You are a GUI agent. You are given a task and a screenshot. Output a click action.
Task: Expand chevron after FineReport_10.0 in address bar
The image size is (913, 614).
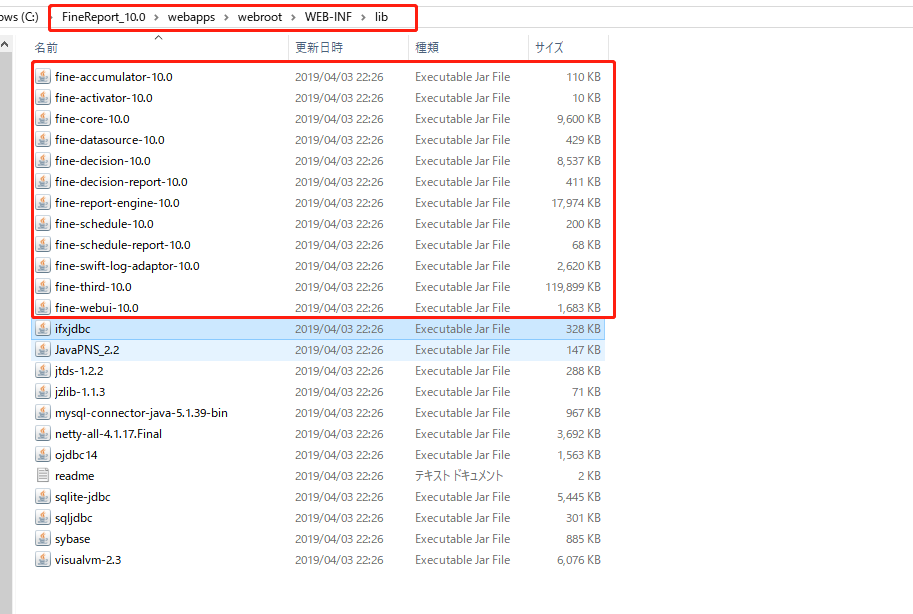[156, 17]
